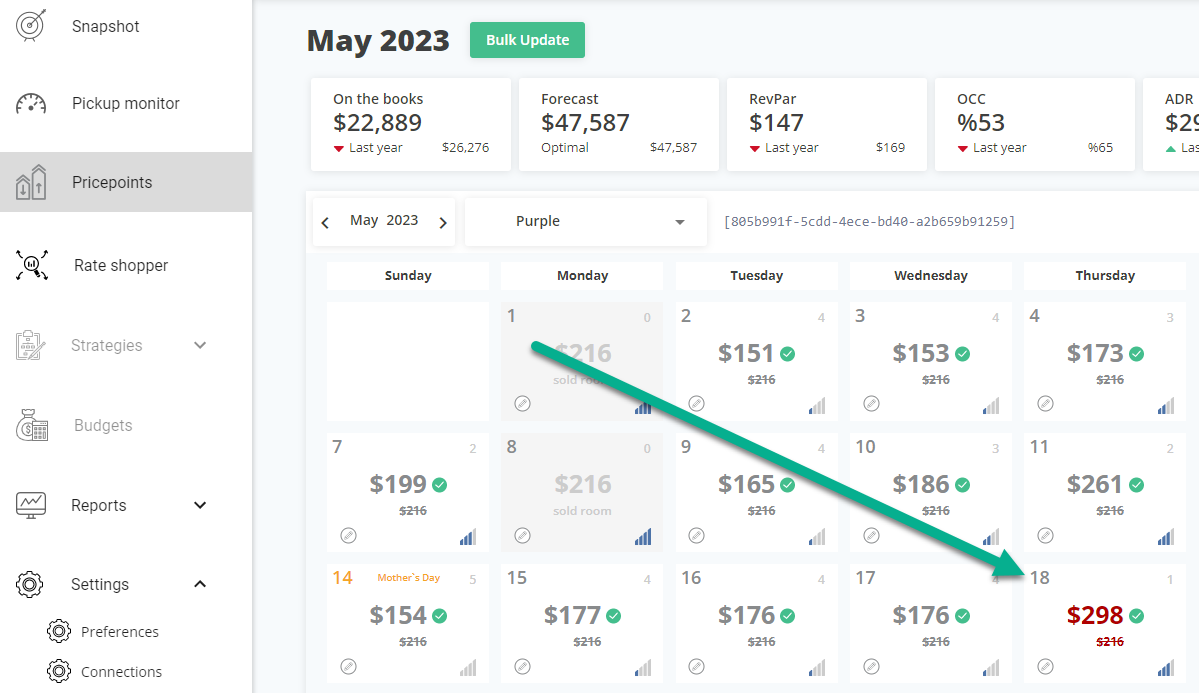Click green check next to $173 price
Image resolution: width=1199 pixels, height=693 pixels.
pos(1137,354)
